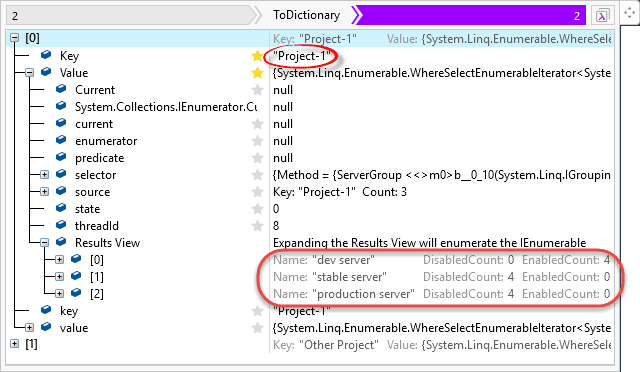This screenshot has width=640, height=372.
Task: Expand the dev server [0] result item
Action: 60,260
